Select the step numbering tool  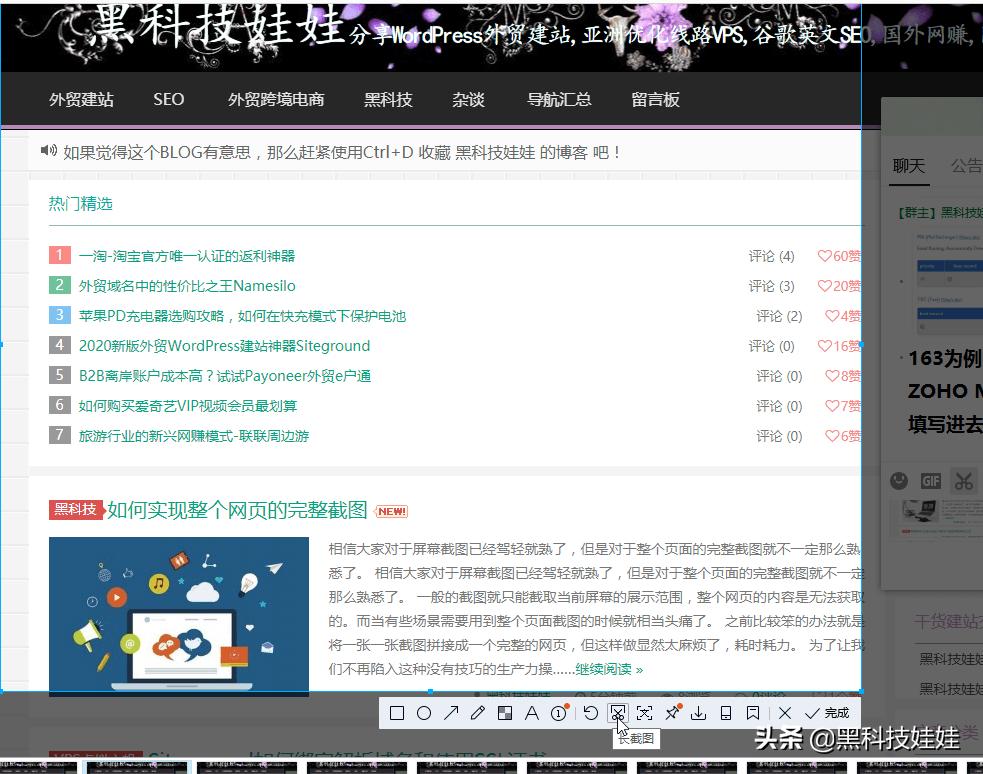coord(557,713)
